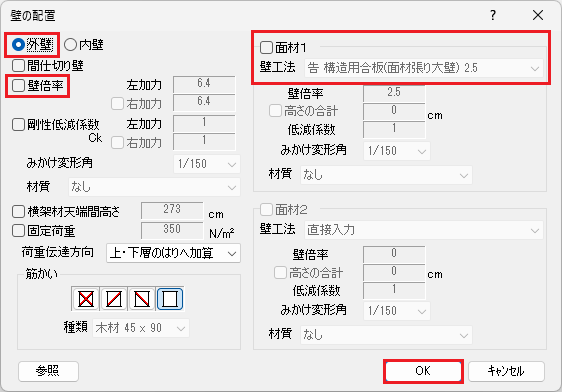Open 面材1 壁工法 構造用合板 dropdown

pyautogui.click(x=424, y=68)
